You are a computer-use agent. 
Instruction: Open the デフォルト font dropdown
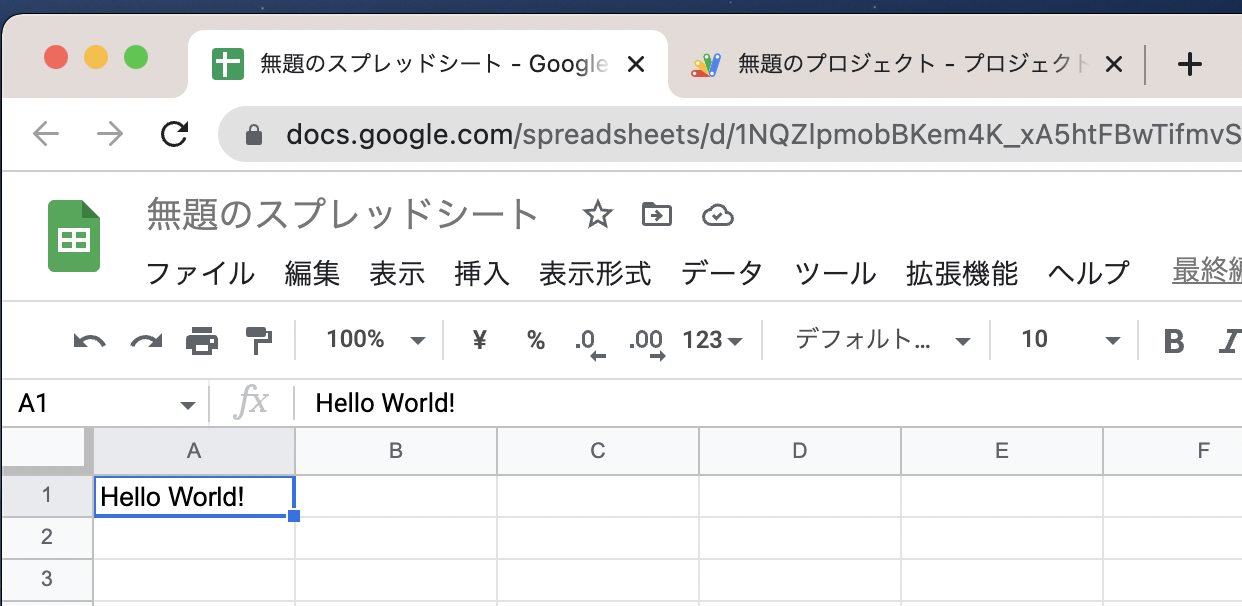883,340
